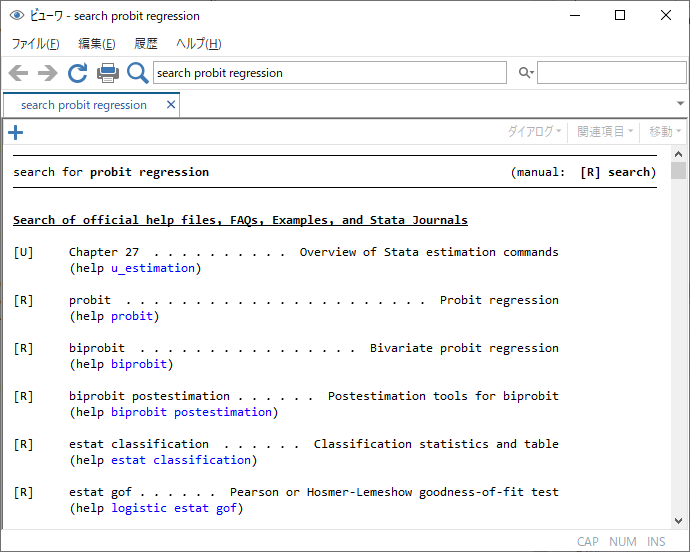Click the vertical scrollbar thumb
Viewport: 690px width, 552px height.
click(679, 170)
